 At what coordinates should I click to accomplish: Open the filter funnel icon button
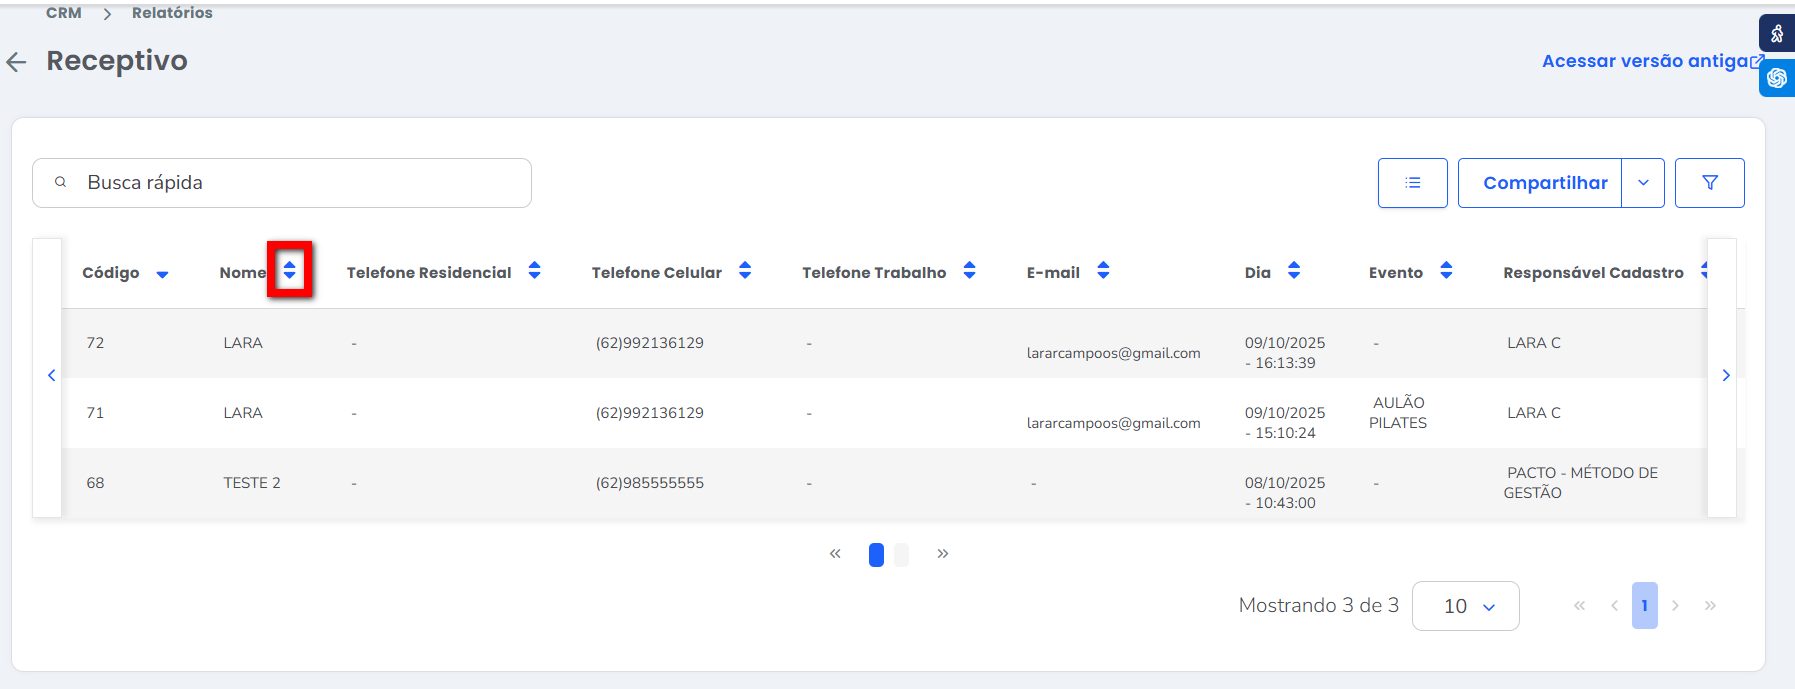pos(1709,183)
